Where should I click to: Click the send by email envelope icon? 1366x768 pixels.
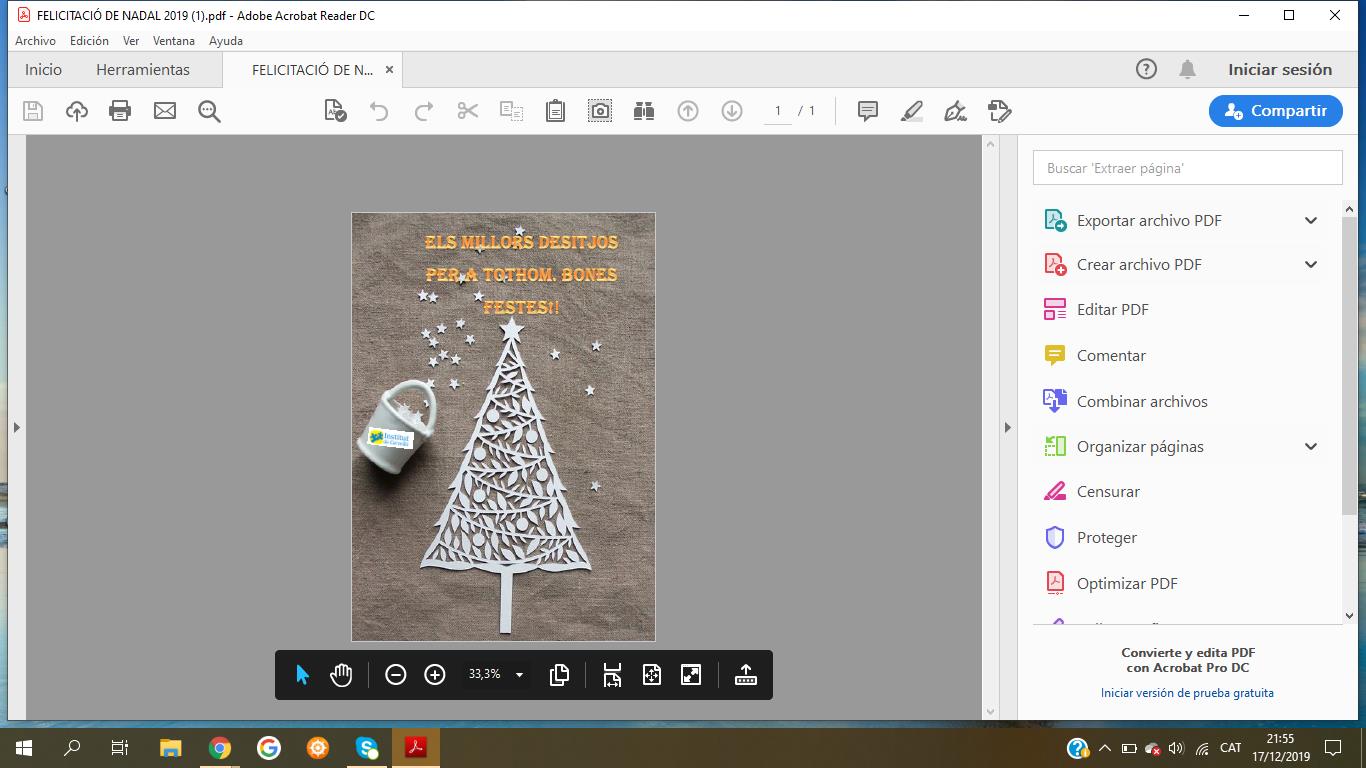[165, 111]
